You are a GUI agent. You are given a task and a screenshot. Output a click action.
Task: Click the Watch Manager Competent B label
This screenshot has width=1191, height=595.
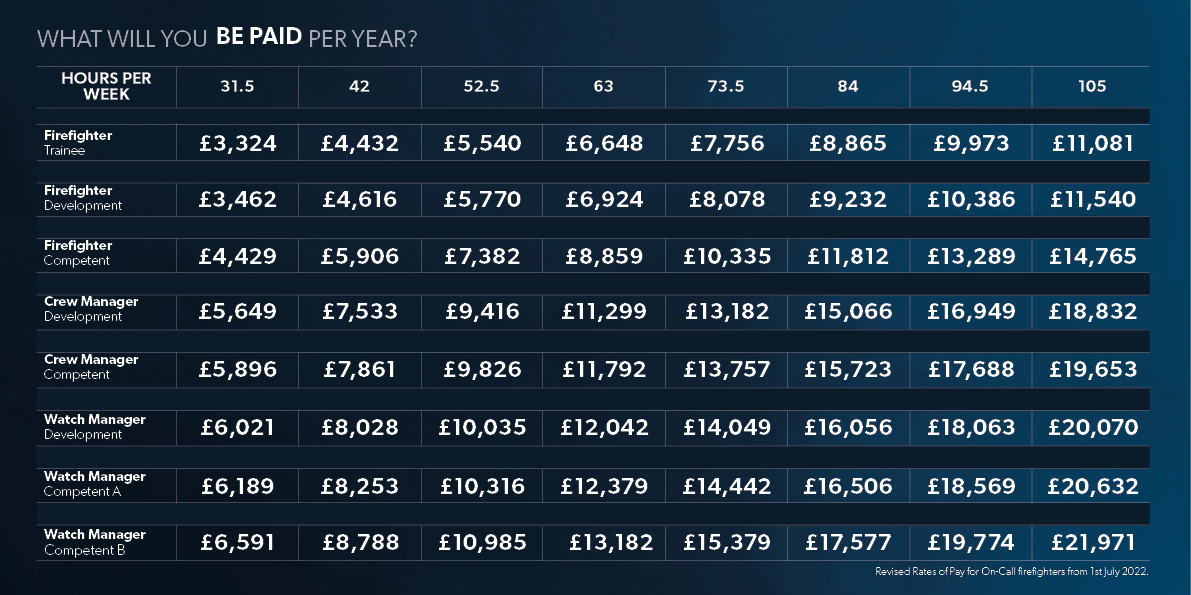[x=95, y=542]
